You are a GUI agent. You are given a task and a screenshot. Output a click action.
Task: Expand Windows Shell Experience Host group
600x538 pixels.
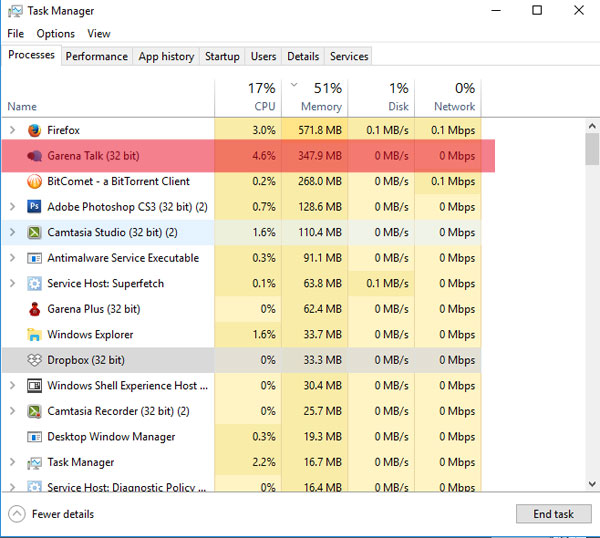tap(12, 385)
